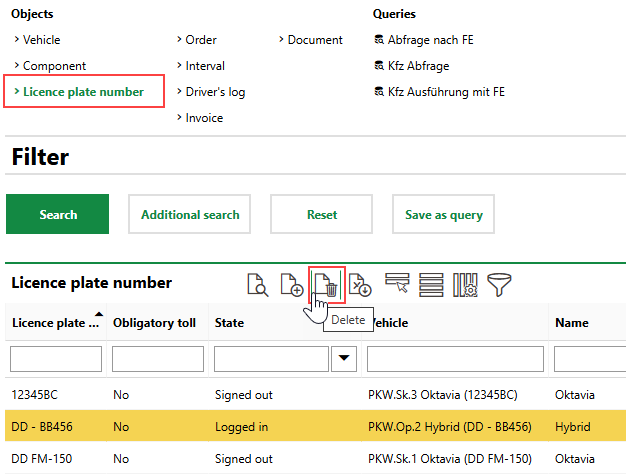Open the column settings gear icon
This screenshot has height=475, width=626.
(466, 285)
